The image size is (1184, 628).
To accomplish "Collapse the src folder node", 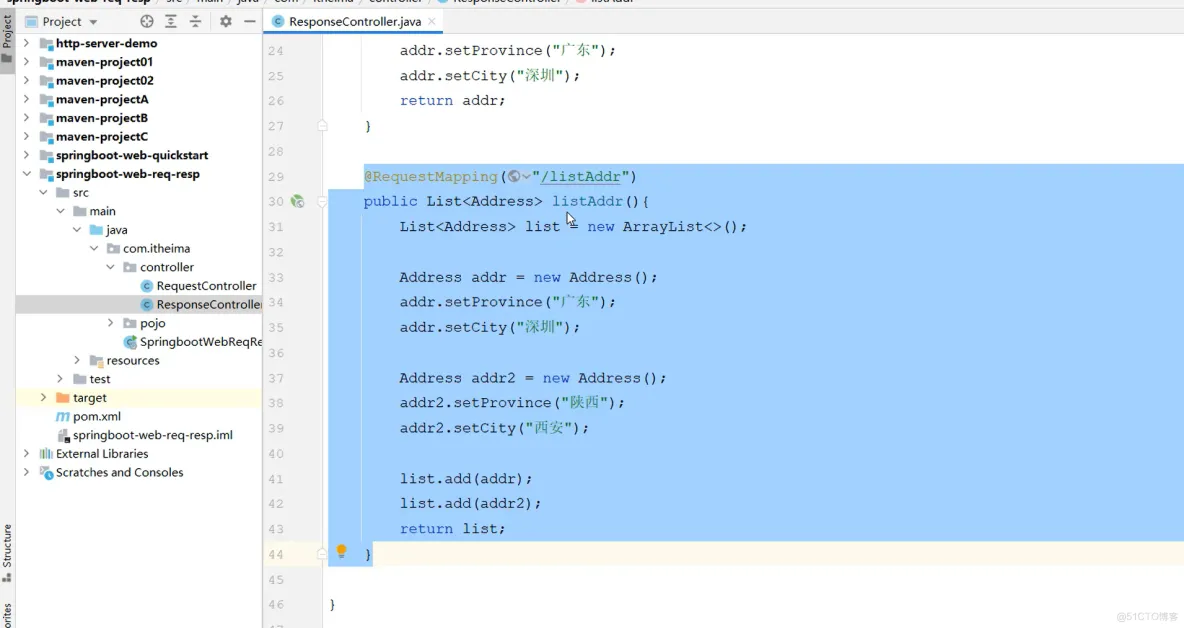I will coord(42,192).
